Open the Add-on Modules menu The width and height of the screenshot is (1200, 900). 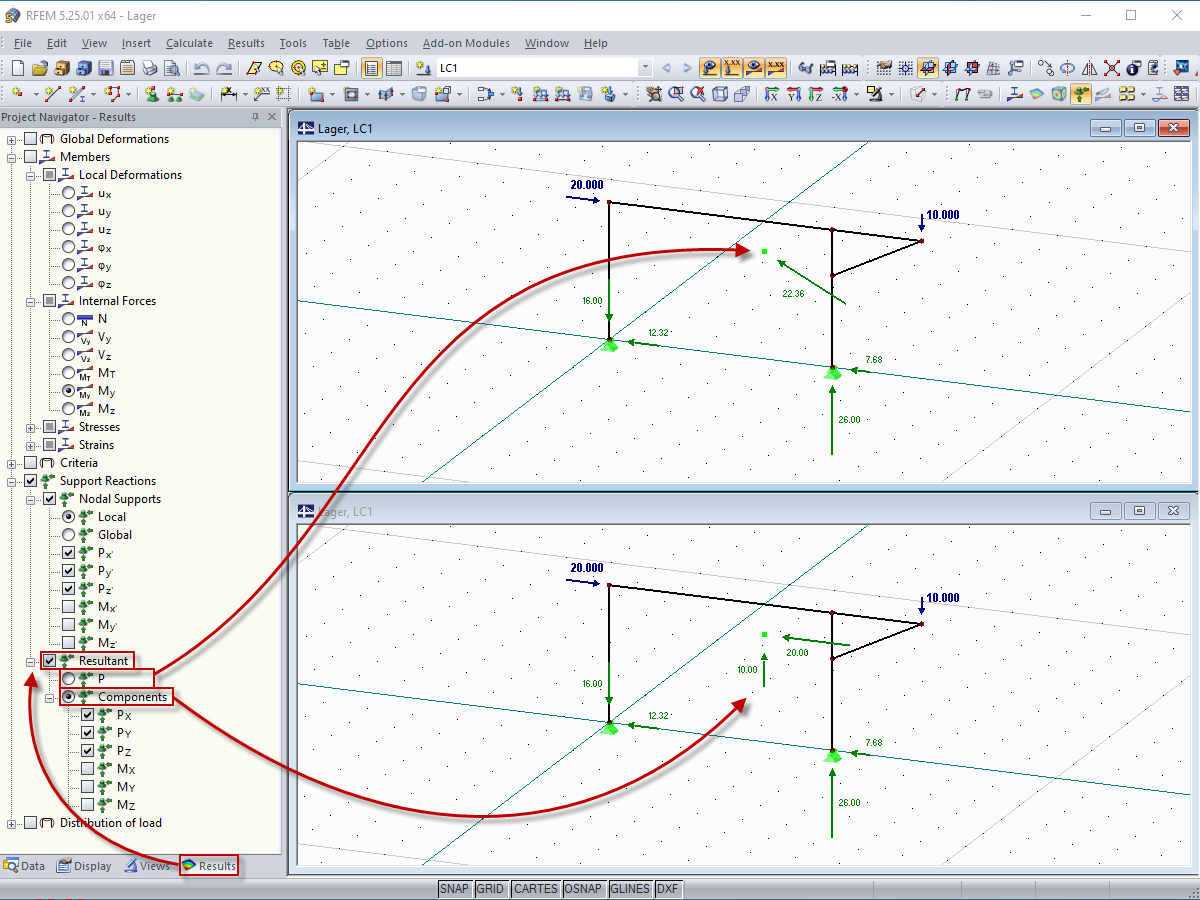click(466, 43)
